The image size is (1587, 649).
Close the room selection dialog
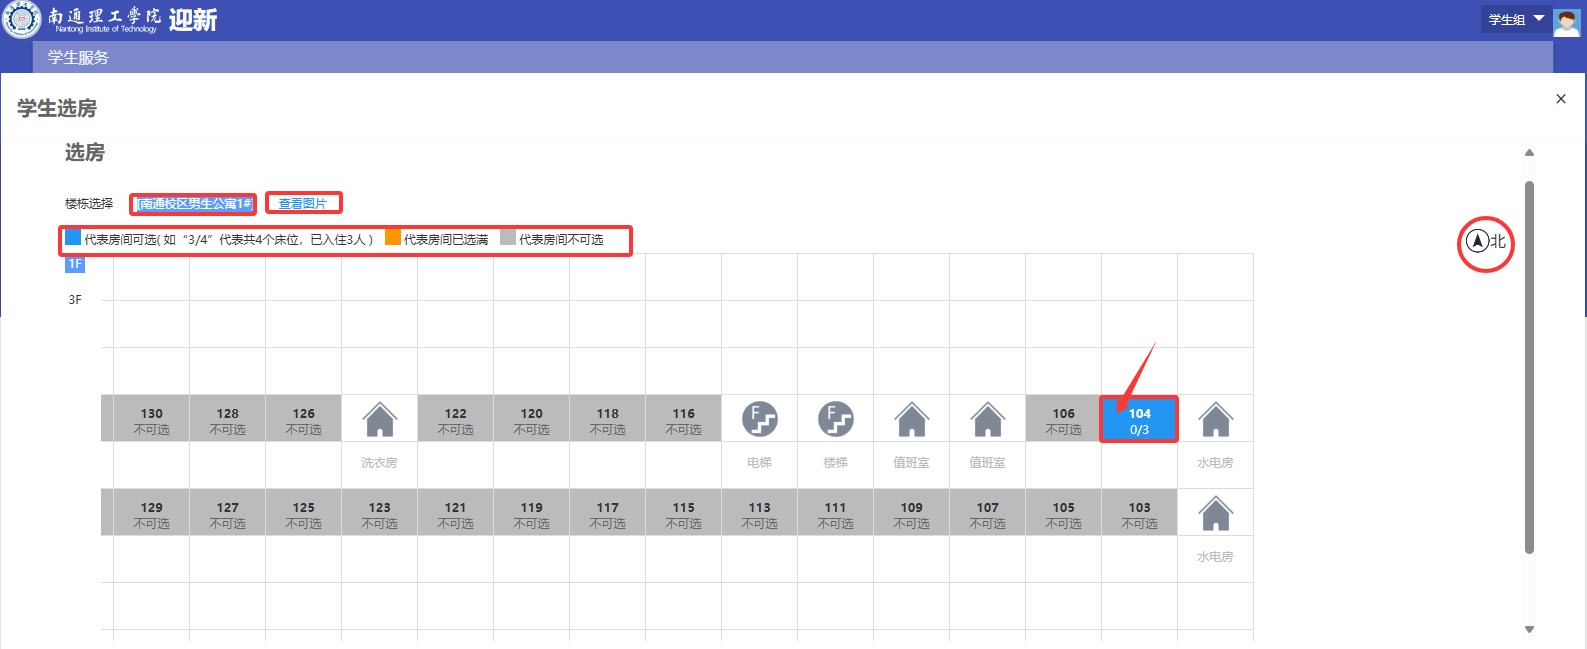[1560, 99]
